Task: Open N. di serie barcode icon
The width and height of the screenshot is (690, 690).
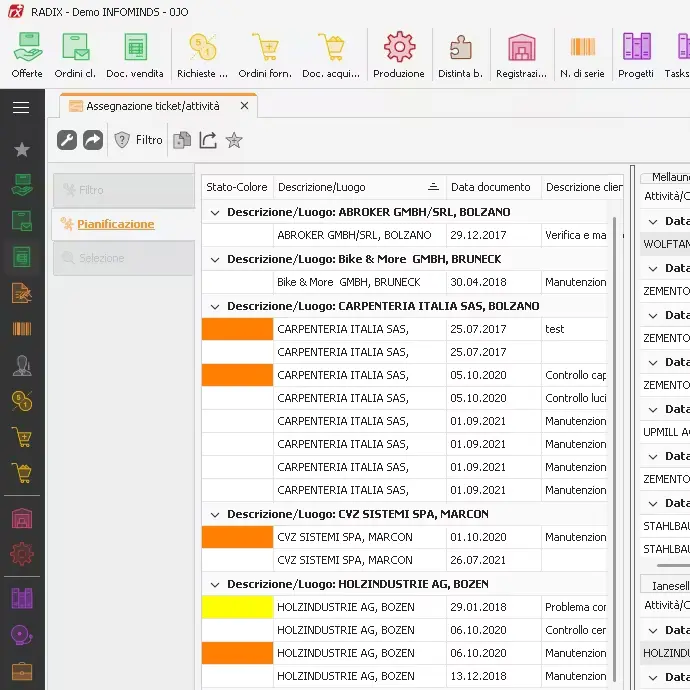Action: coord(583,55)
